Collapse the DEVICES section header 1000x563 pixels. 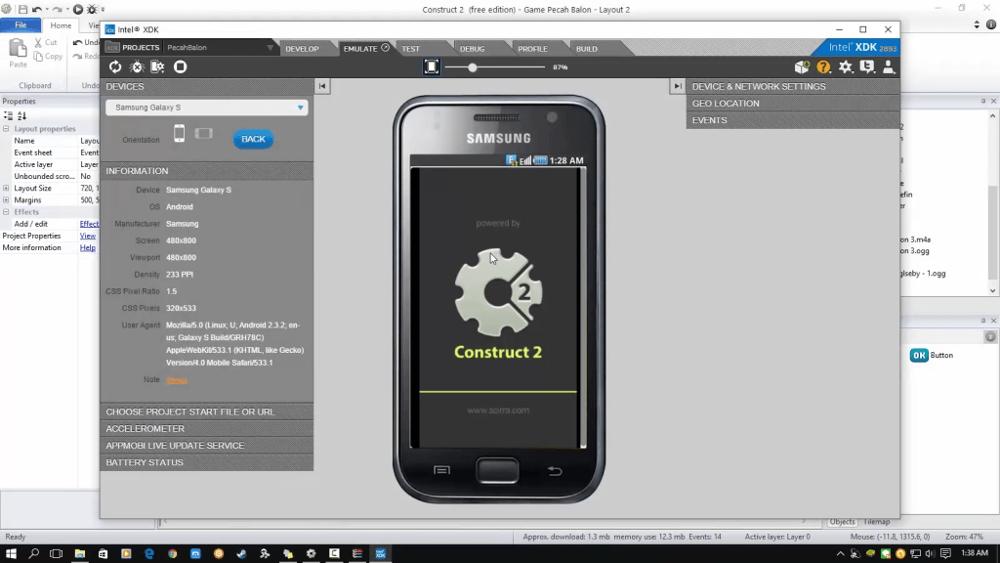(x=207, y=86)
